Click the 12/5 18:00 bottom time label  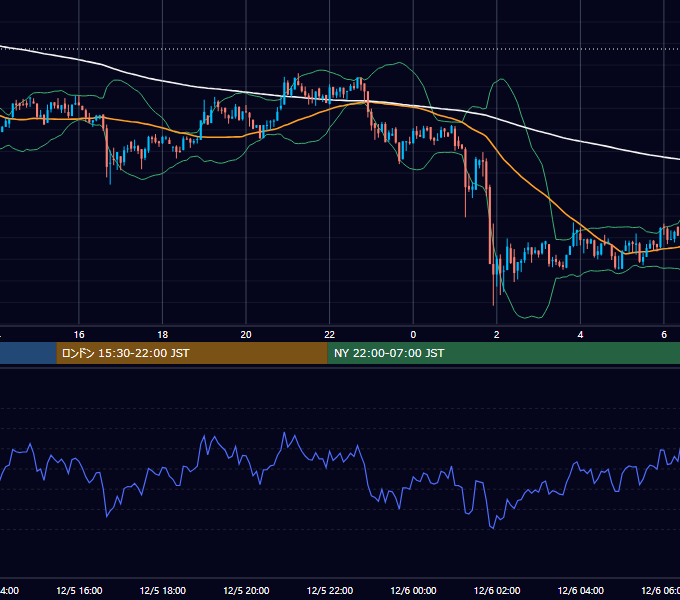pyautogui.click(x=163, y=590)
